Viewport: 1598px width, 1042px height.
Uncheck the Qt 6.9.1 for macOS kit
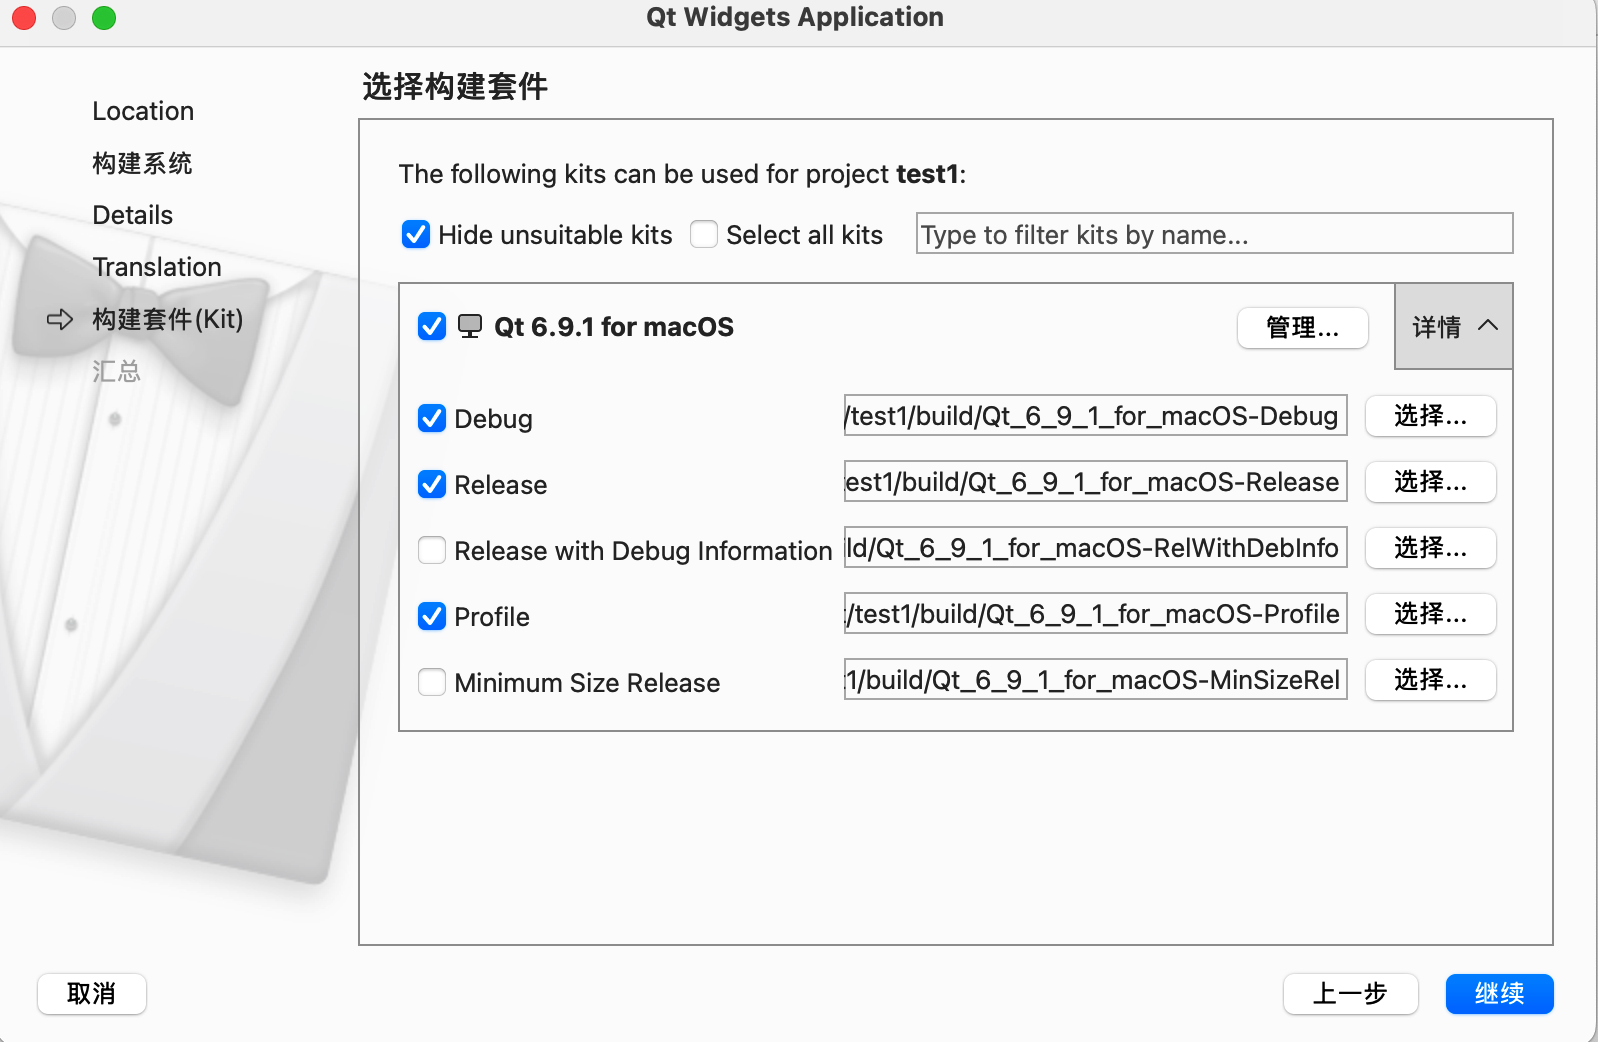pyautogui.click(x=432, y=326)
